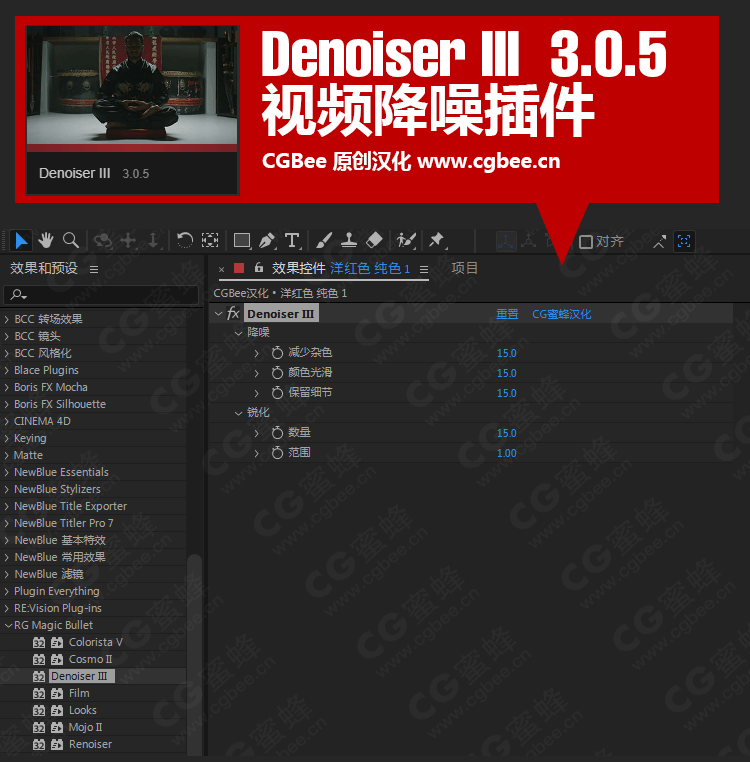Viewport: 750px width, 762px height.
Task: Expand the 范围 property
Action: point(257,453)
